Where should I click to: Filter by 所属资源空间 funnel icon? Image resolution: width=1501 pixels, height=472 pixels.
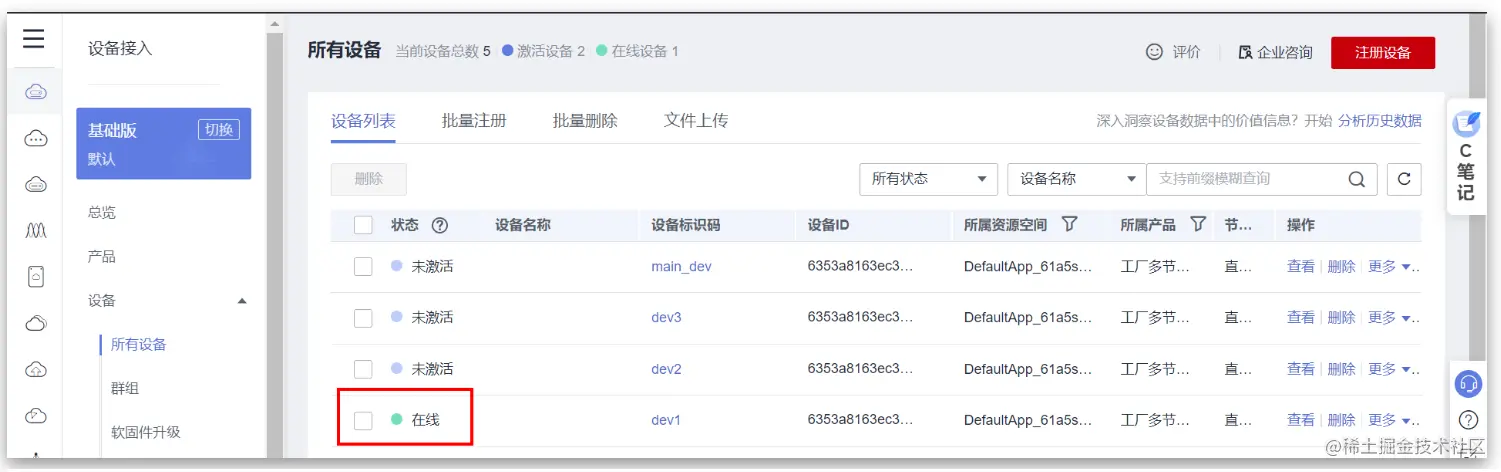coord(1069,224)
